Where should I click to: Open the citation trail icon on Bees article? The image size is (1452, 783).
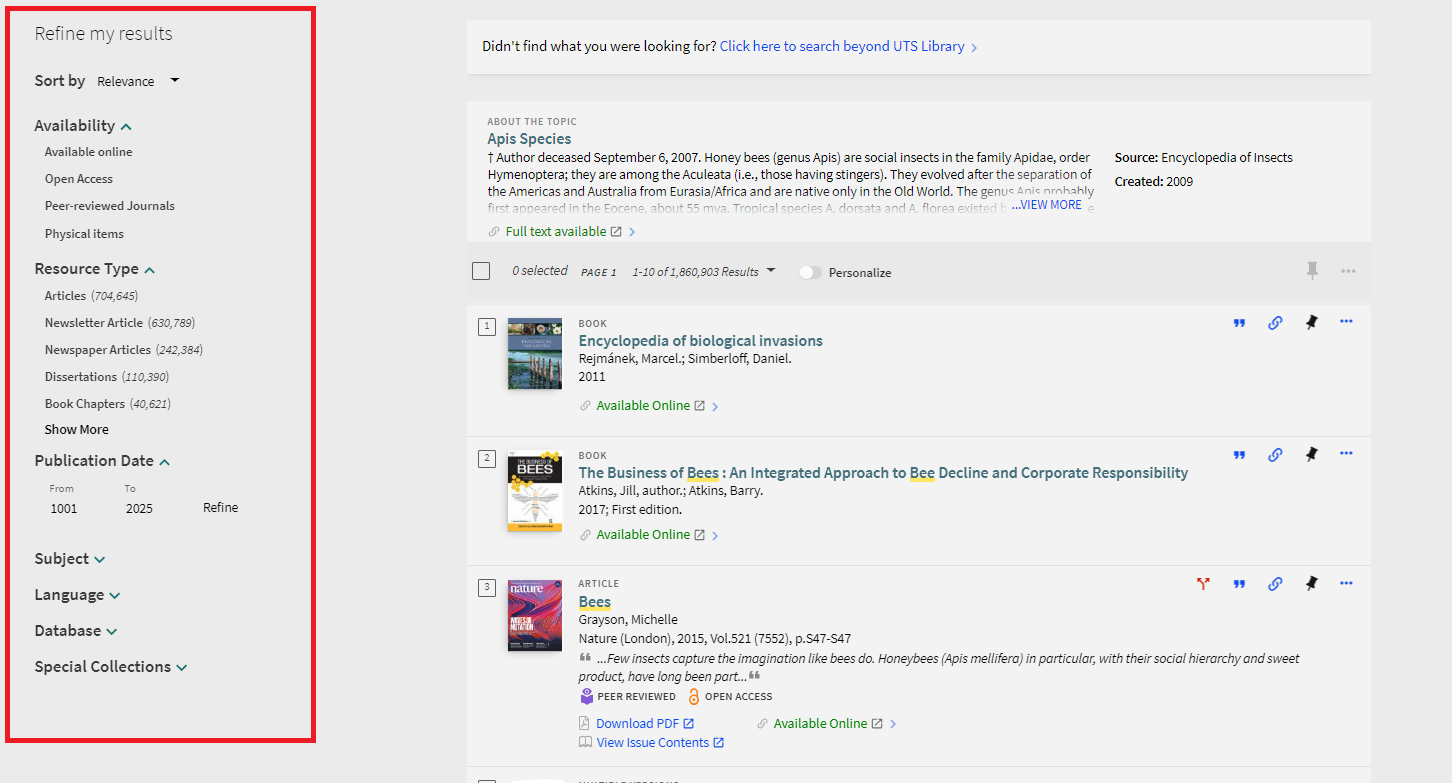click(x=1203, y=583)
